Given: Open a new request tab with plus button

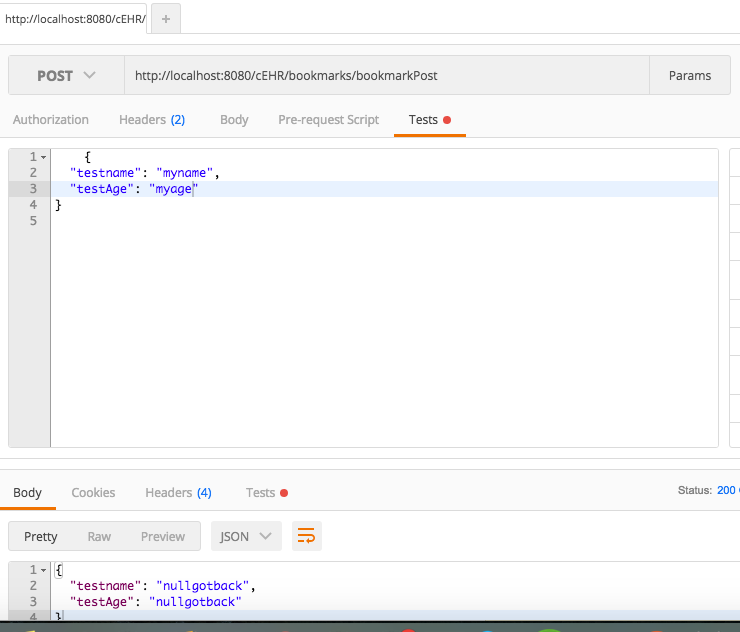Looking at the screenshot, I should (x=165, y=19).
